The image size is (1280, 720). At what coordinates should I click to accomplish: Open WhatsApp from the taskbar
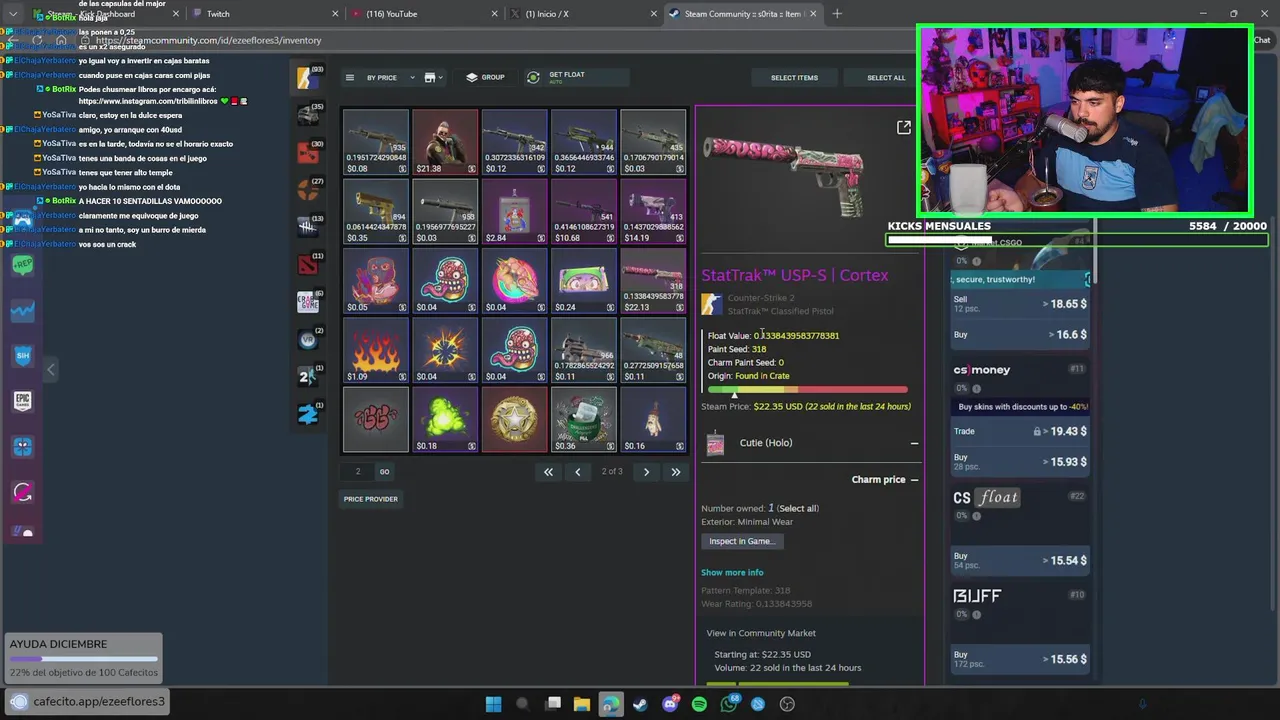(728, 704)
